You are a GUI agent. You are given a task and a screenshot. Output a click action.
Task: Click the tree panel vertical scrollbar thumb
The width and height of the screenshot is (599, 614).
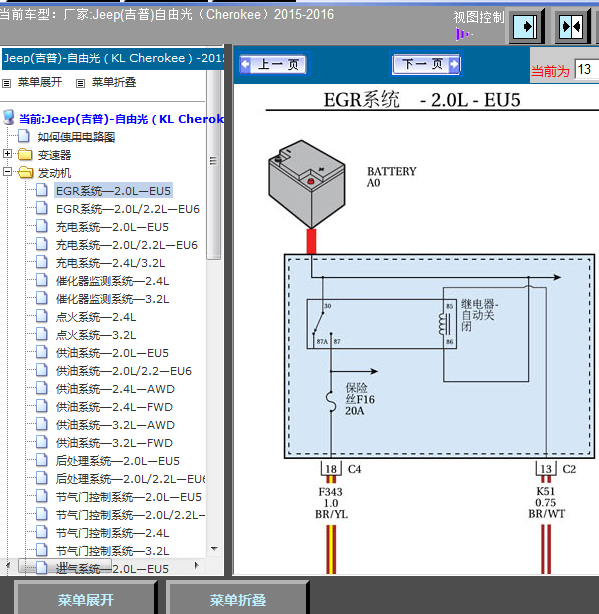(213, 164)
